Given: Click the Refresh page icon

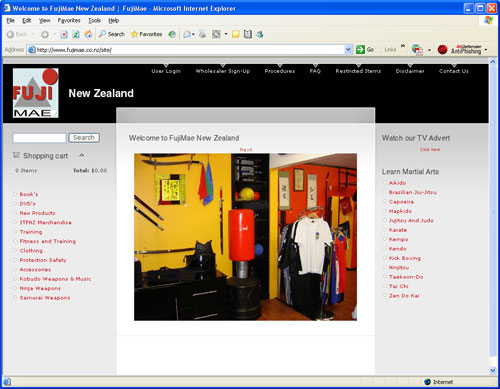Looking at the screenshot, I should [76, 34].
